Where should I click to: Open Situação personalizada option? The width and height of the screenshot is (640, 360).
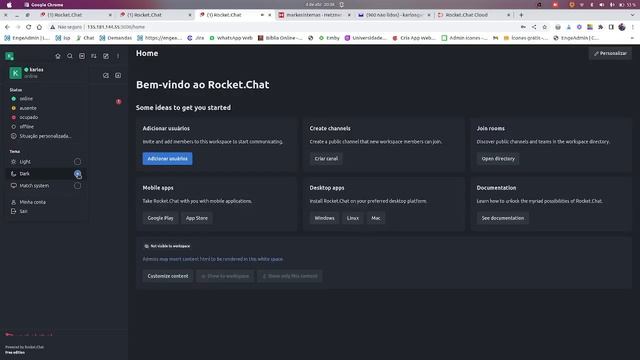point(45,136)
